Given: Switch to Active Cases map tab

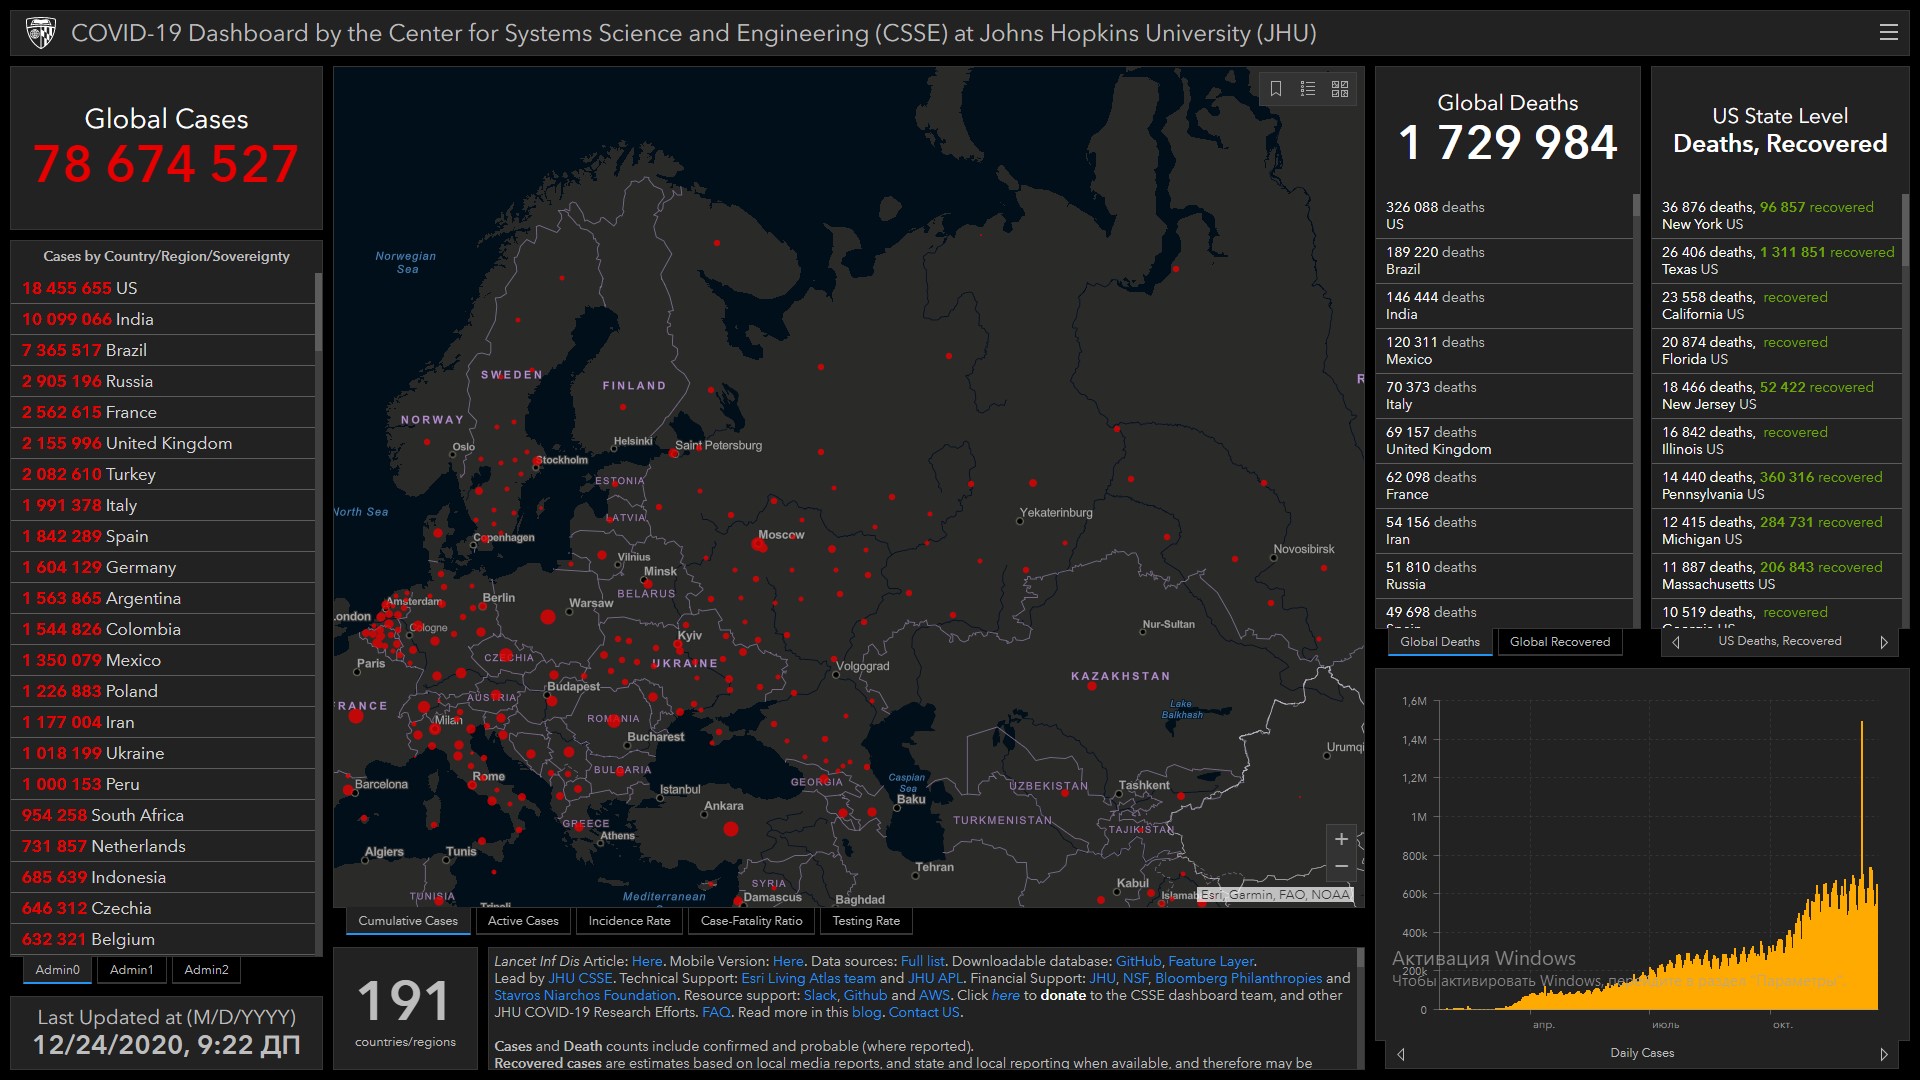Looking at the screenshot, I should 523,921.
